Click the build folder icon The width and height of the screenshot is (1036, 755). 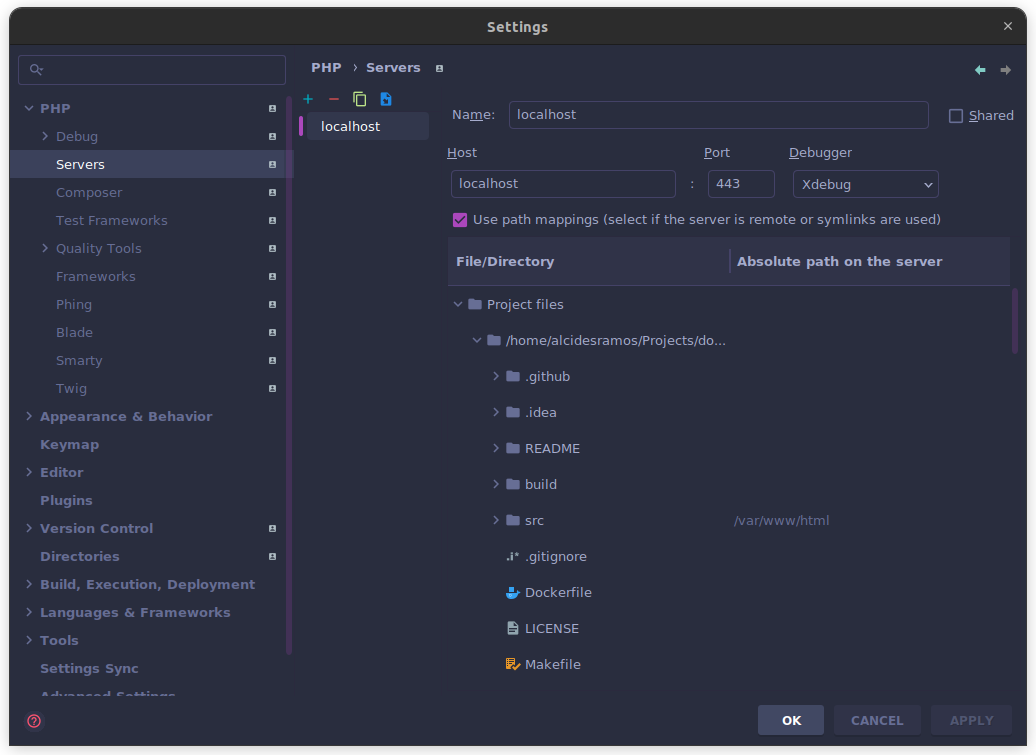[x=513, y=484]
